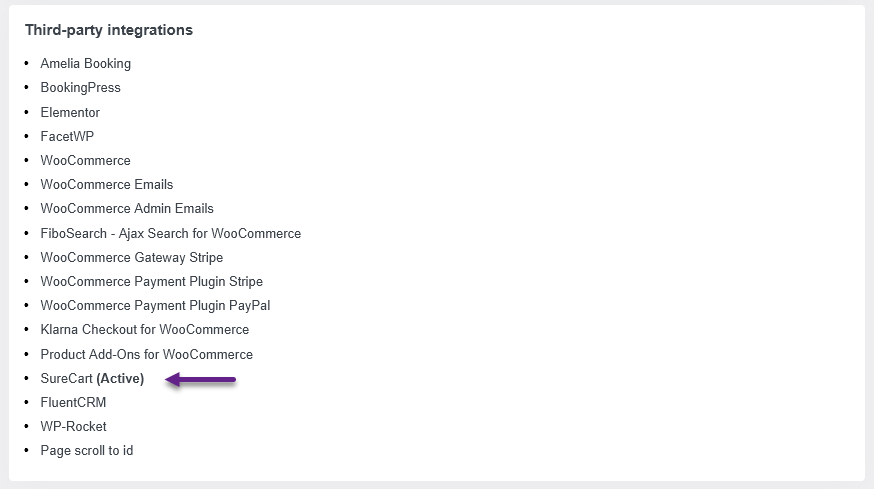Image resolution: width=874 pixels, height=489 pixels.
Task: Choose Klarna Checkout for WooCommerce
Action: pyautogui.click(x=144, y=330)
